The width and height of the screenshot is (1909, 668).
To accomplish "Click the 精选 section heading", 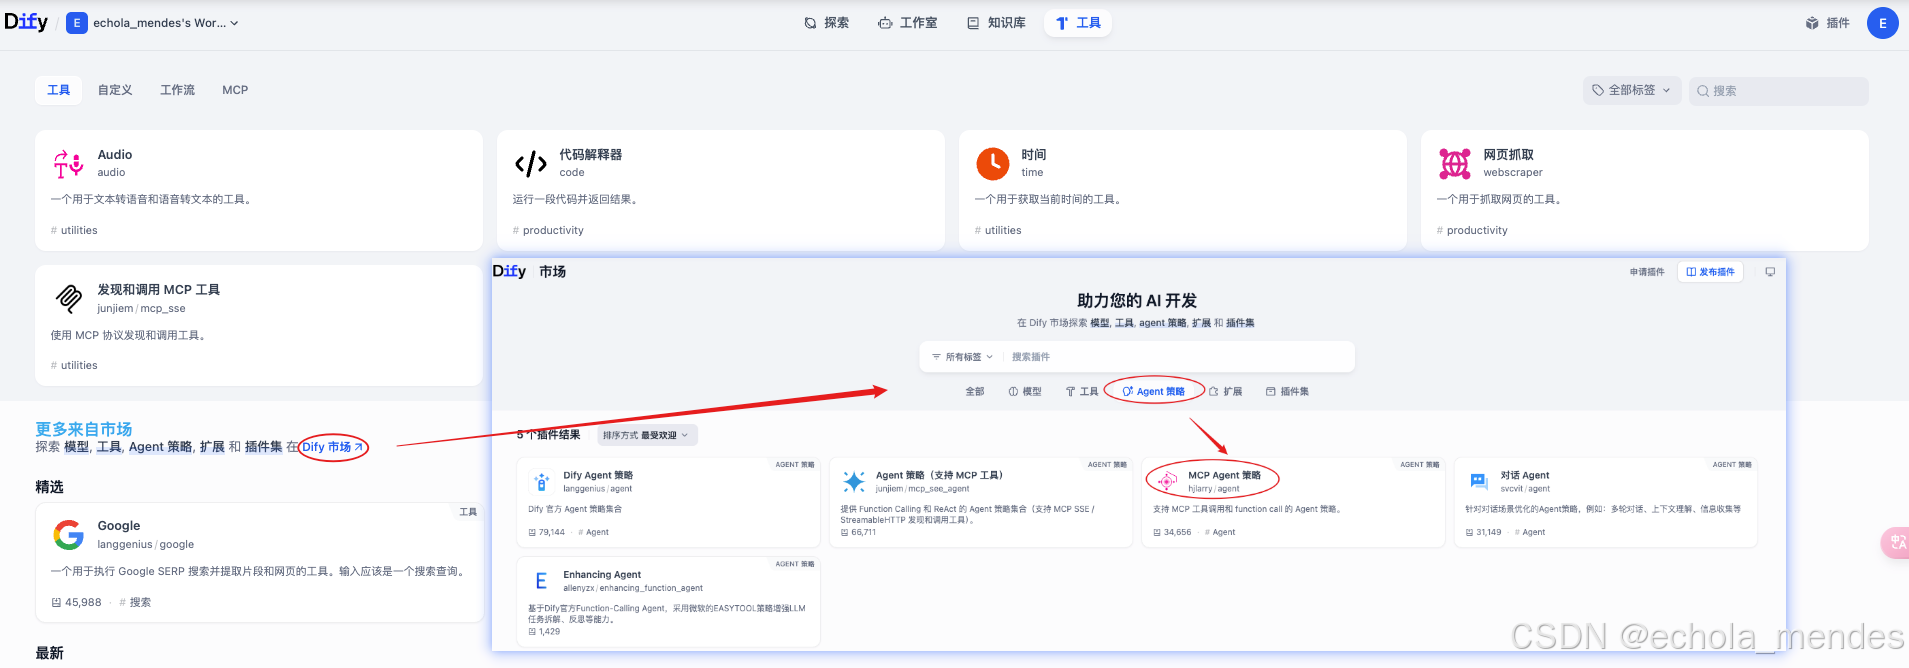I will [49, 487].
